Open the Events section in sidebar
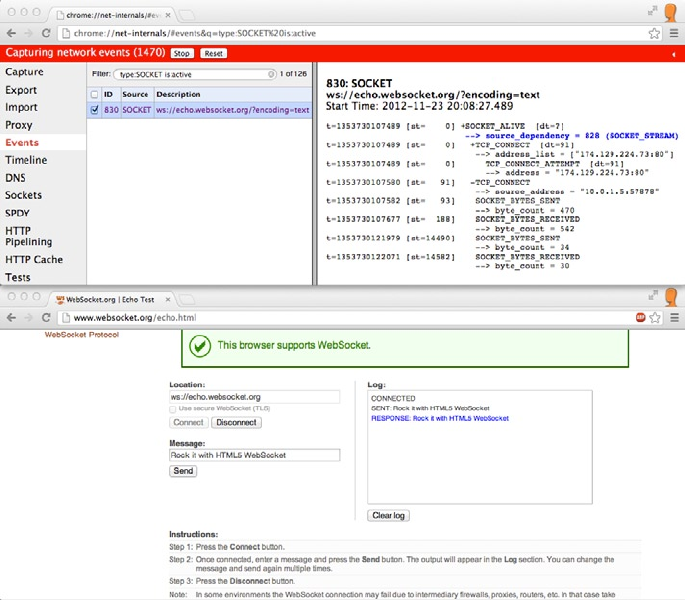This screenshot has width=685, height=600. pos(22,142)
